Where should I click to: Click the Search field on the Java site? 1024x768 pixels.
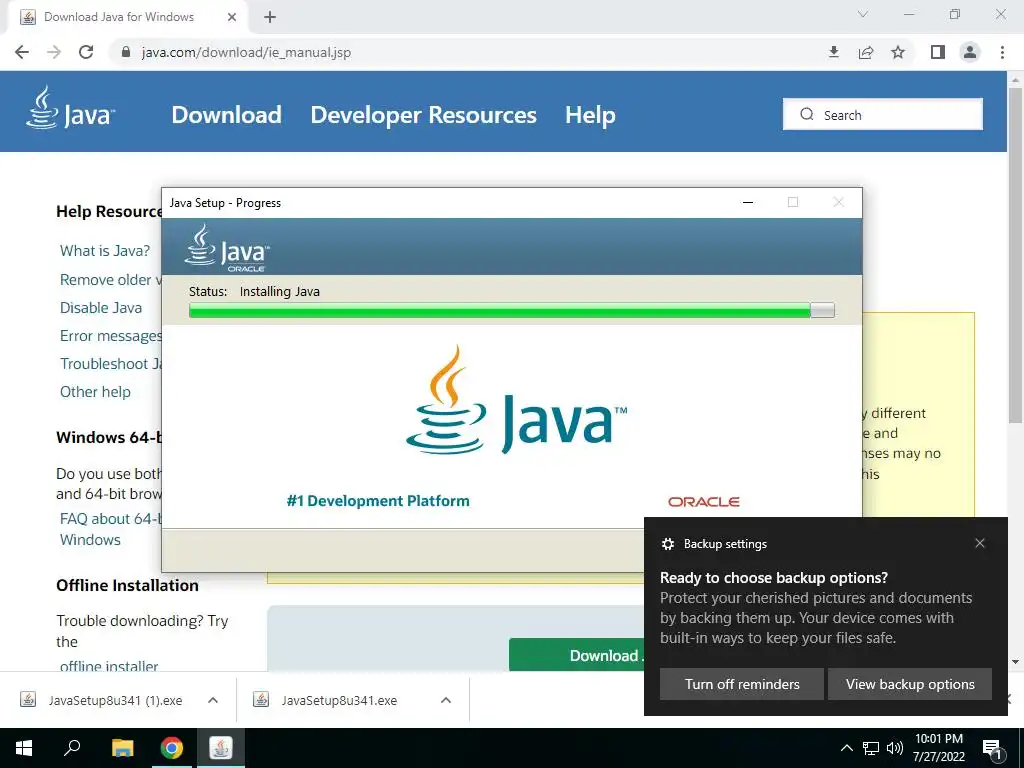(x=882, y=114)
